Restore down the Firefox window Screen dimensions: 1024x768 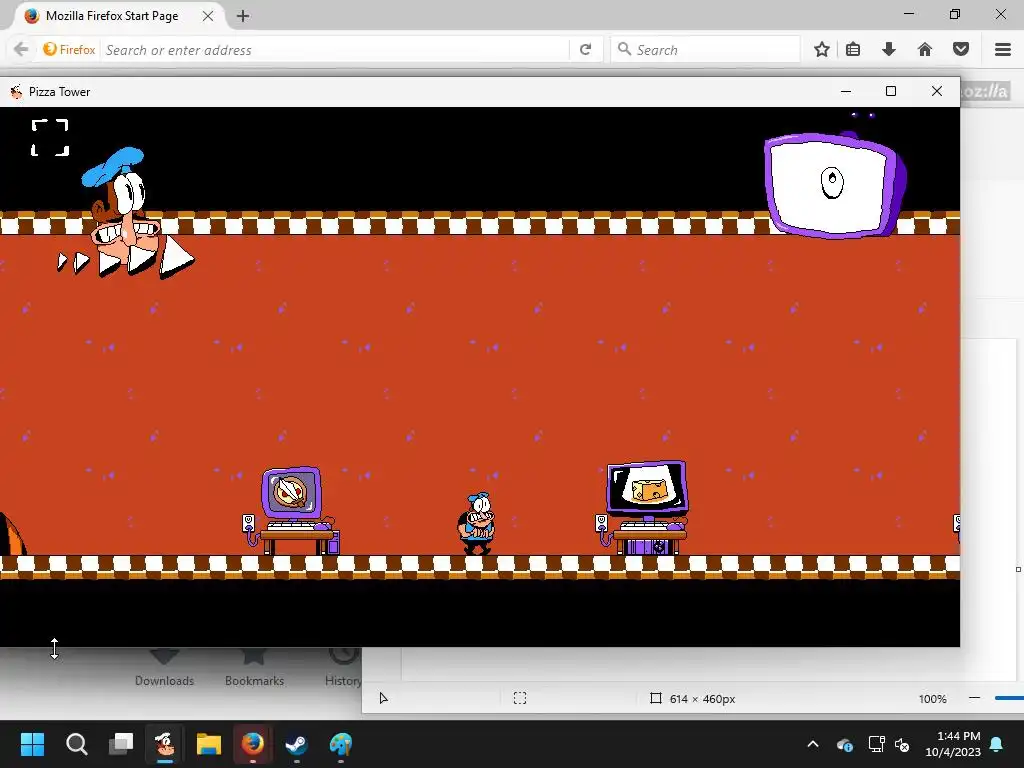click(x=955, y=14)
